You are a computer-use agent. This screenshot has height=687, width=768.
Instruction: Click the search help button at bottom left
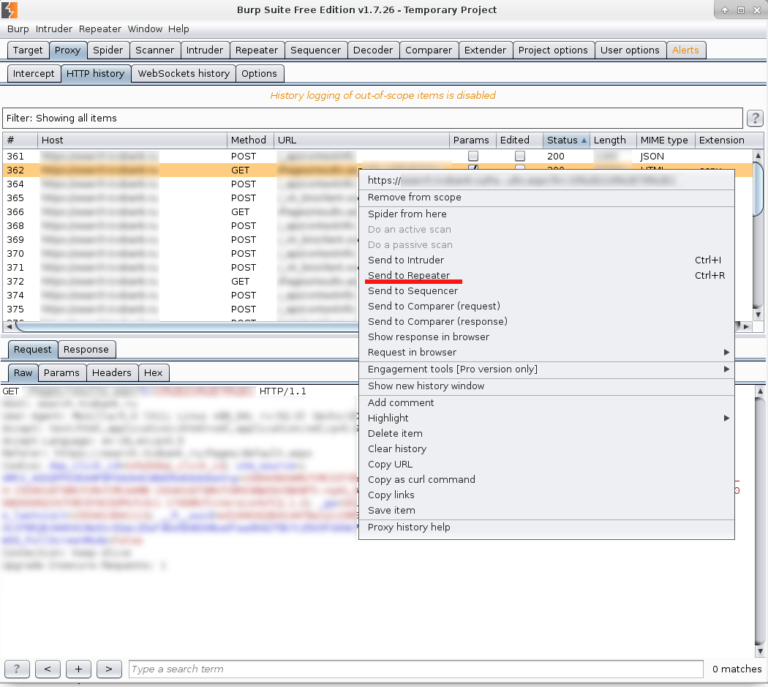(x=17, y=668)
